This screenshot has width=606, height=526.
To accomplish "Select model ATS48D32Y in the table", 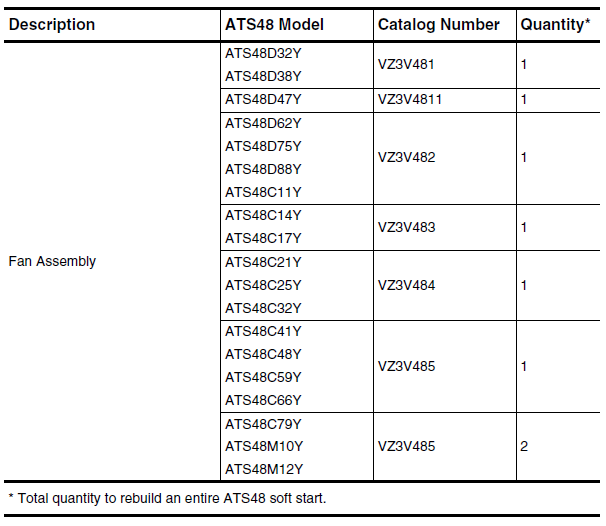I will (263, 53).
